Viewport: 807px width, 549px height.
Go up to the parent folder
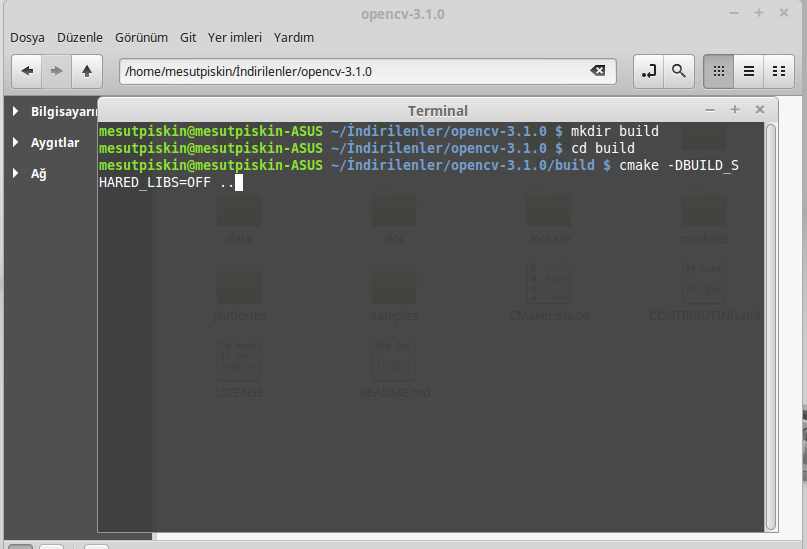88,71
